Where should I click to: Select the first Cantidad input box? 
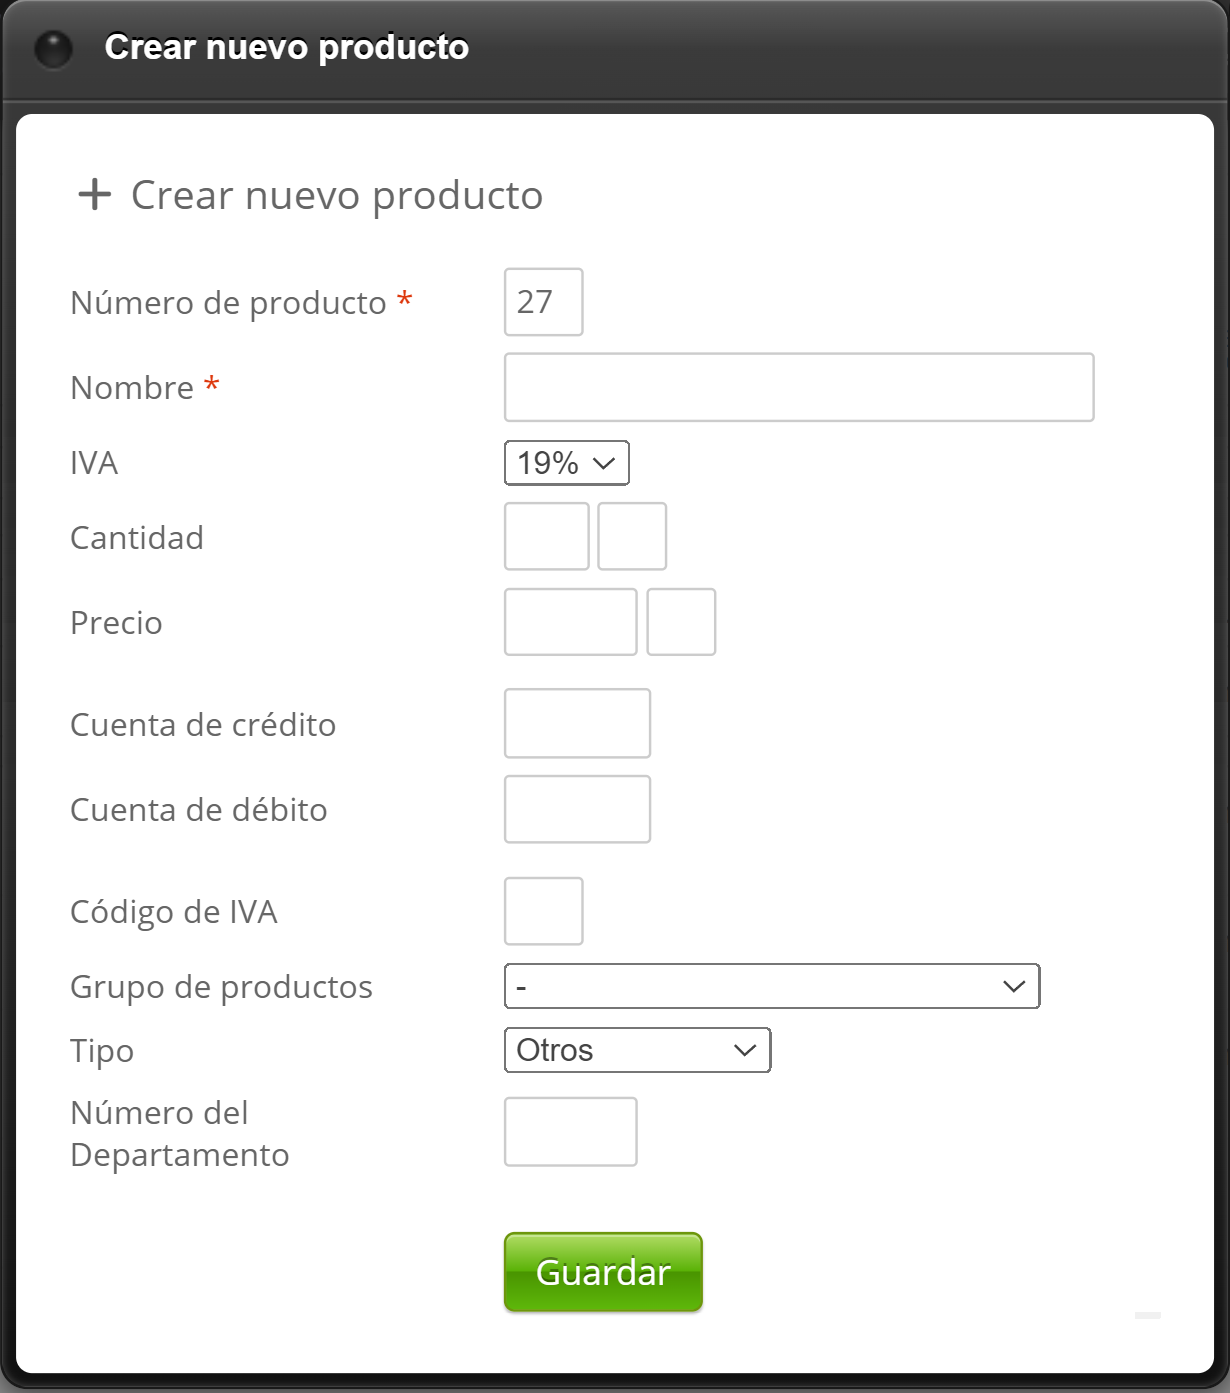[546, 537]
